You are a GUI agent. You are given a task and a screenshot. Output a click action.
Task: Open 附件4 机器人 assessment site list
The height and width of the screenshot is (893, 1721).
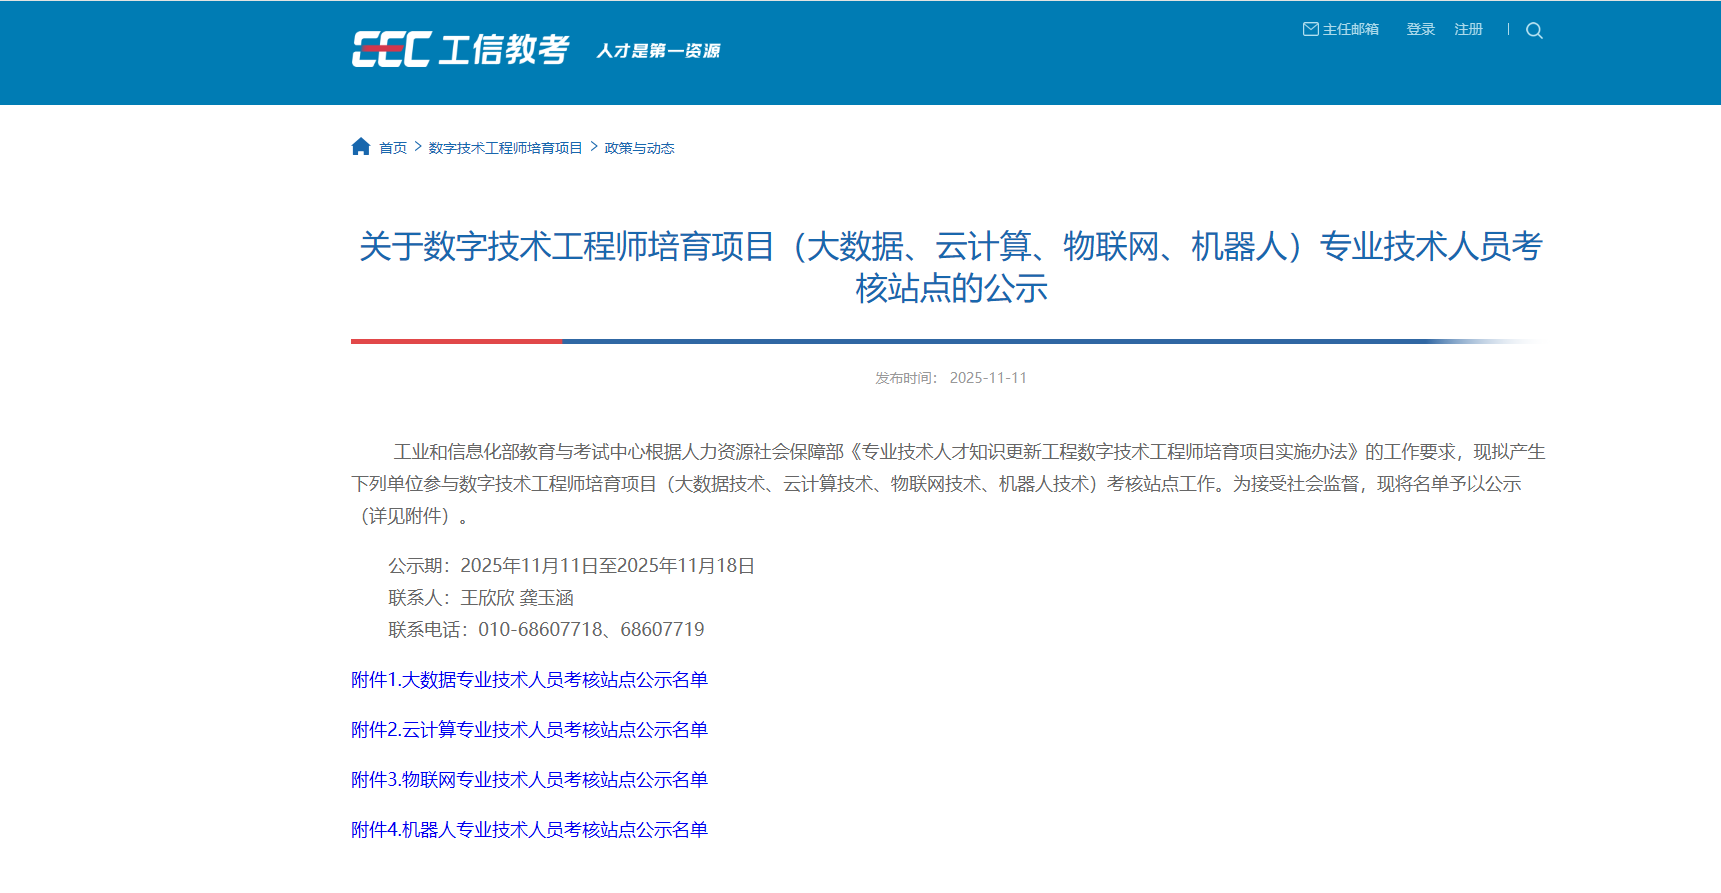tap(529, 830)
